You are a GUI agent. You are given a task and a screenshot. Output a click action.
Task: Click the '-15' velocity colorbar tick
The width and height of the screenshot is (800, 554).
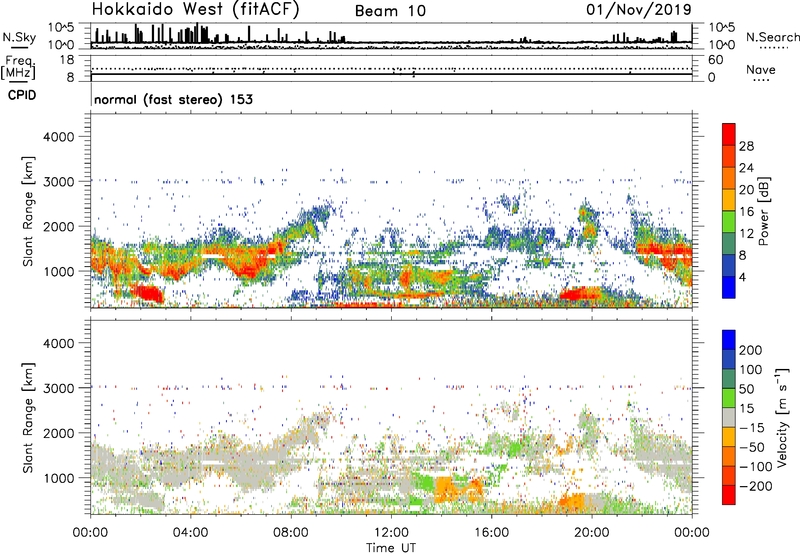click(752, 427)
